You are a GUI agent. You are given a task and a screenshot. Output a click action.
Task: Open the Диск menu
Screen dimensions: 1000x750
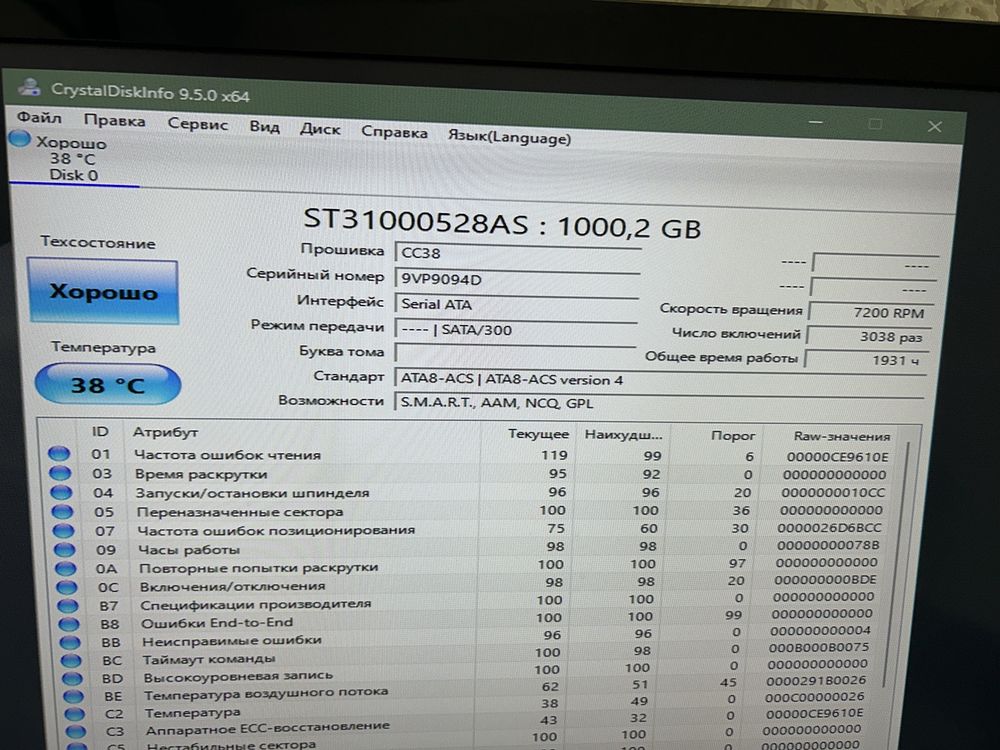click(x=320, y=129)
